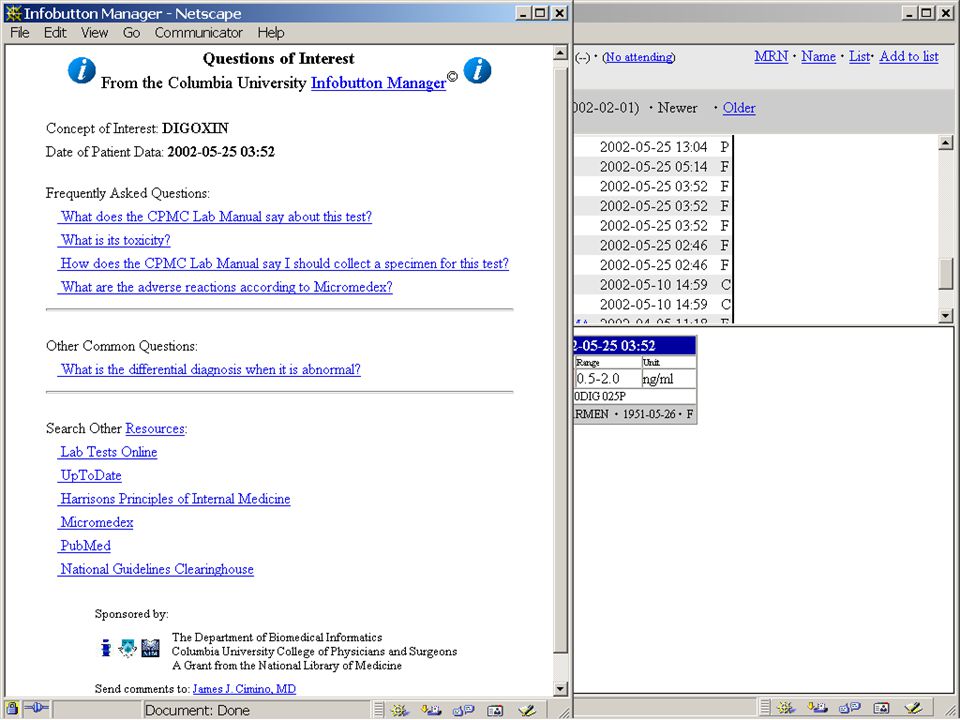
Task: Select the 2002-05-25 13:04 result row
Action: click(653, 147)
